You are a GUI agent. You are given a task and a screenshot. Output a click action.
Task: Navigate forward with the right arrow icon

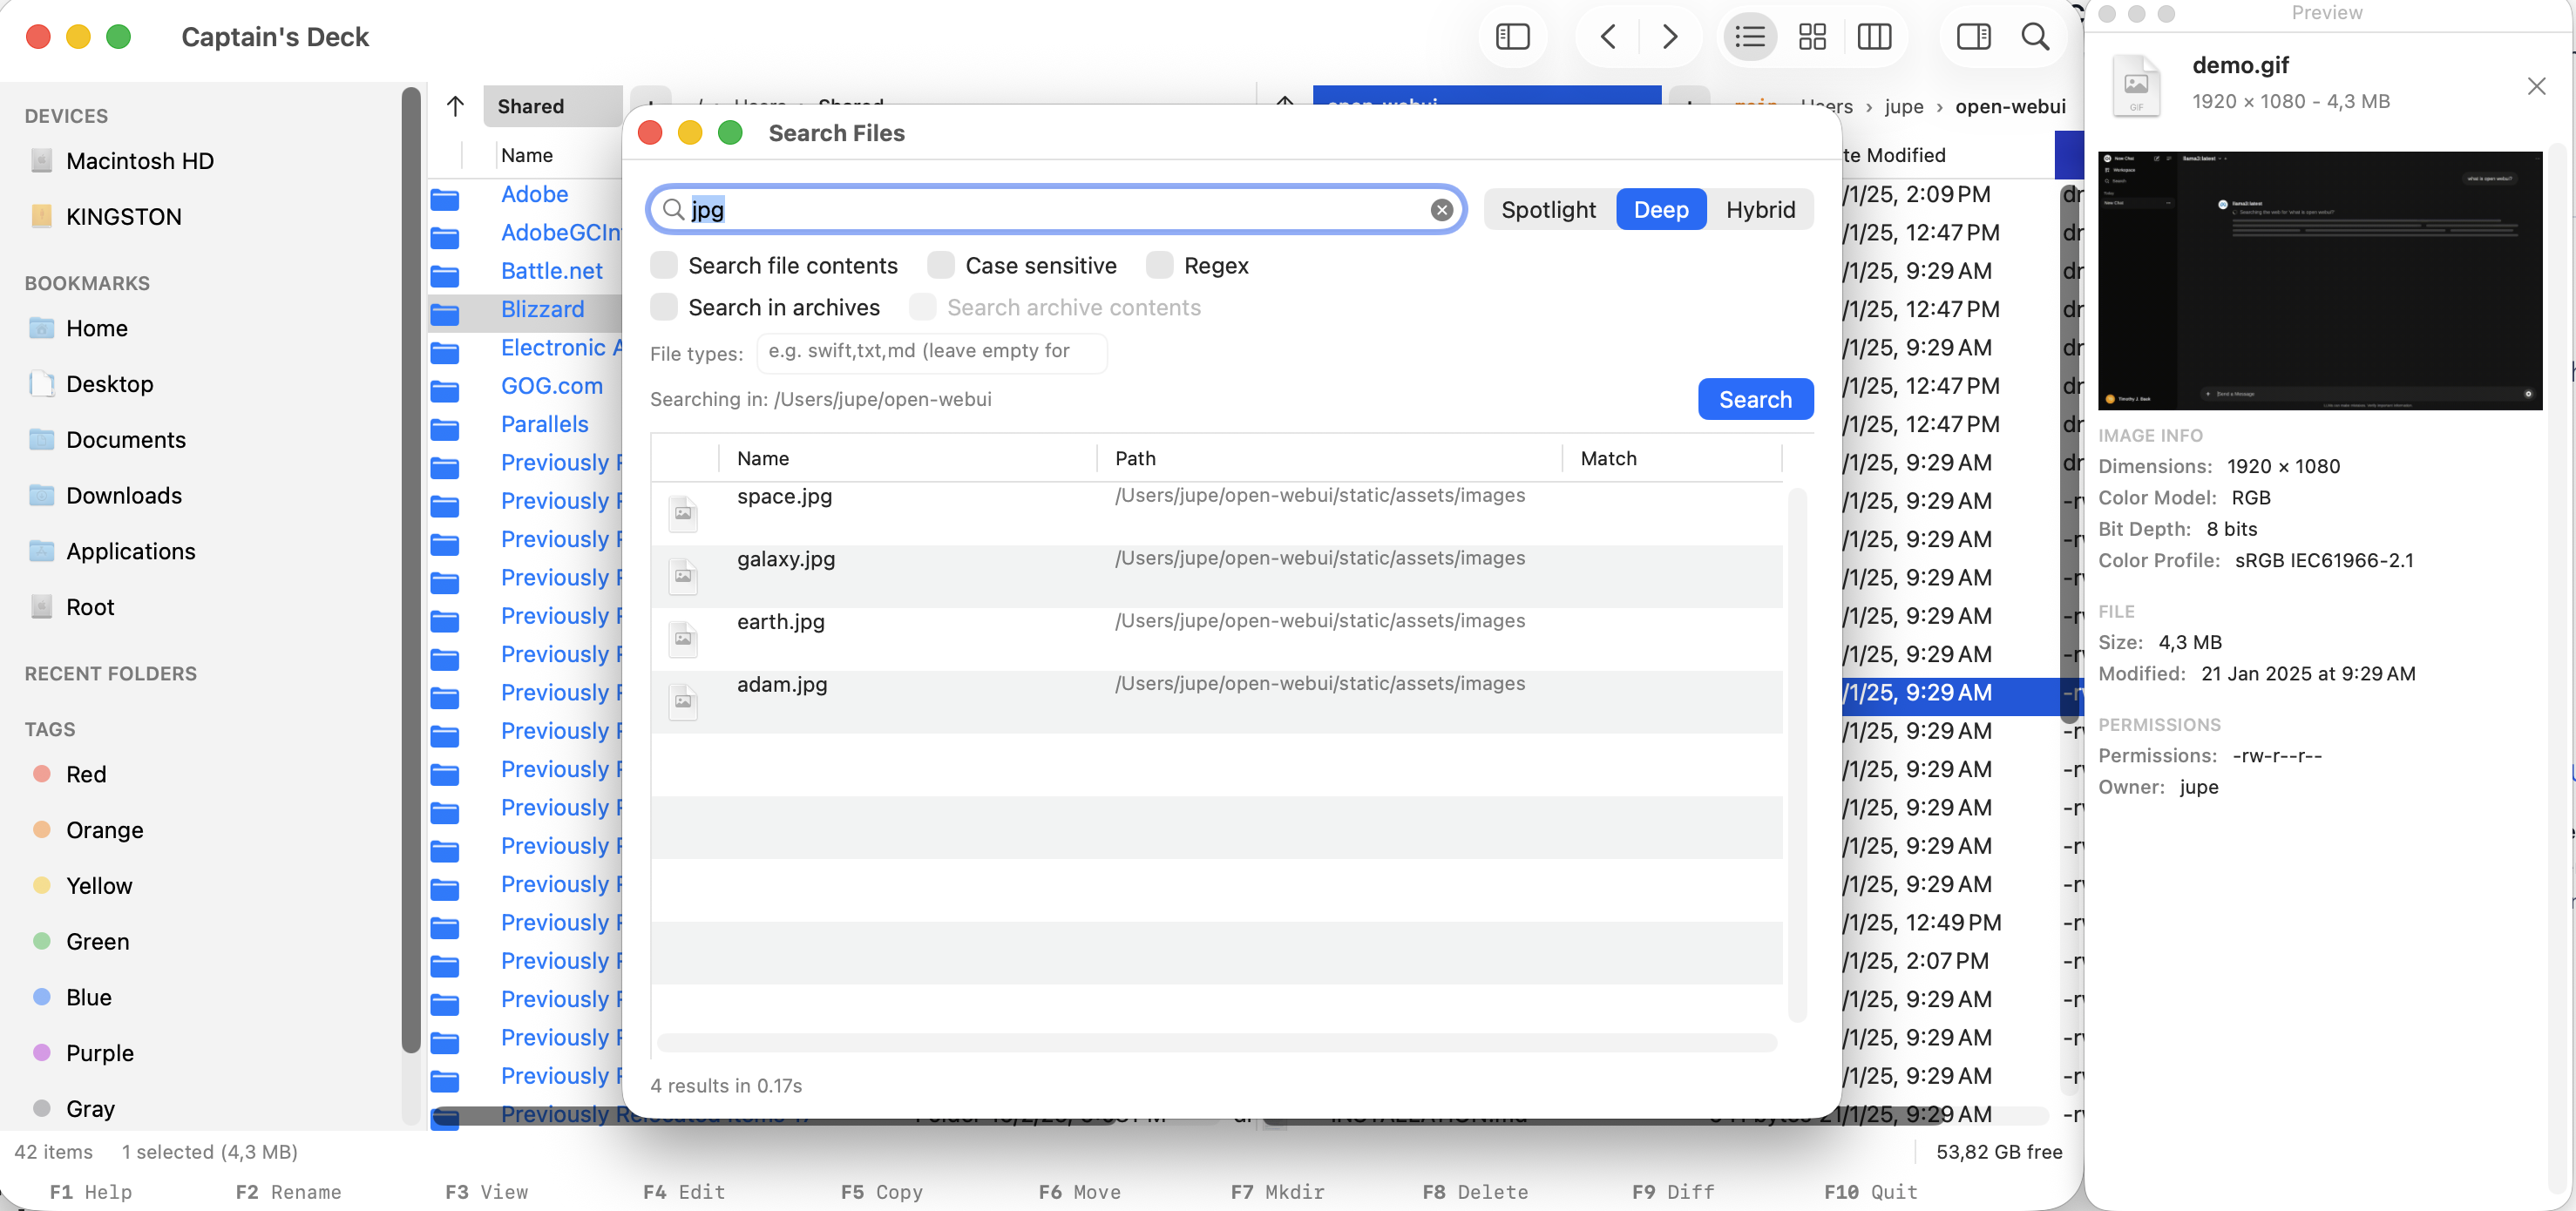click(x=1669, y=37)
